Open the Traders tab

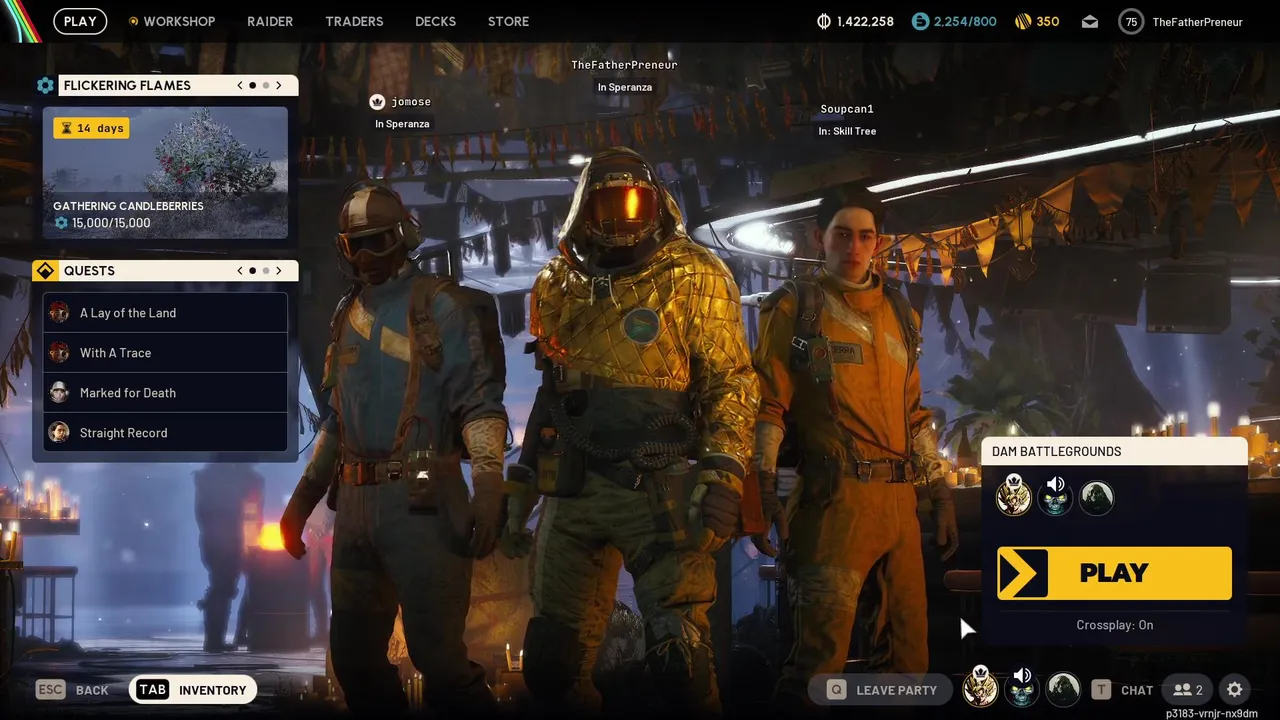tap(354, 21)
